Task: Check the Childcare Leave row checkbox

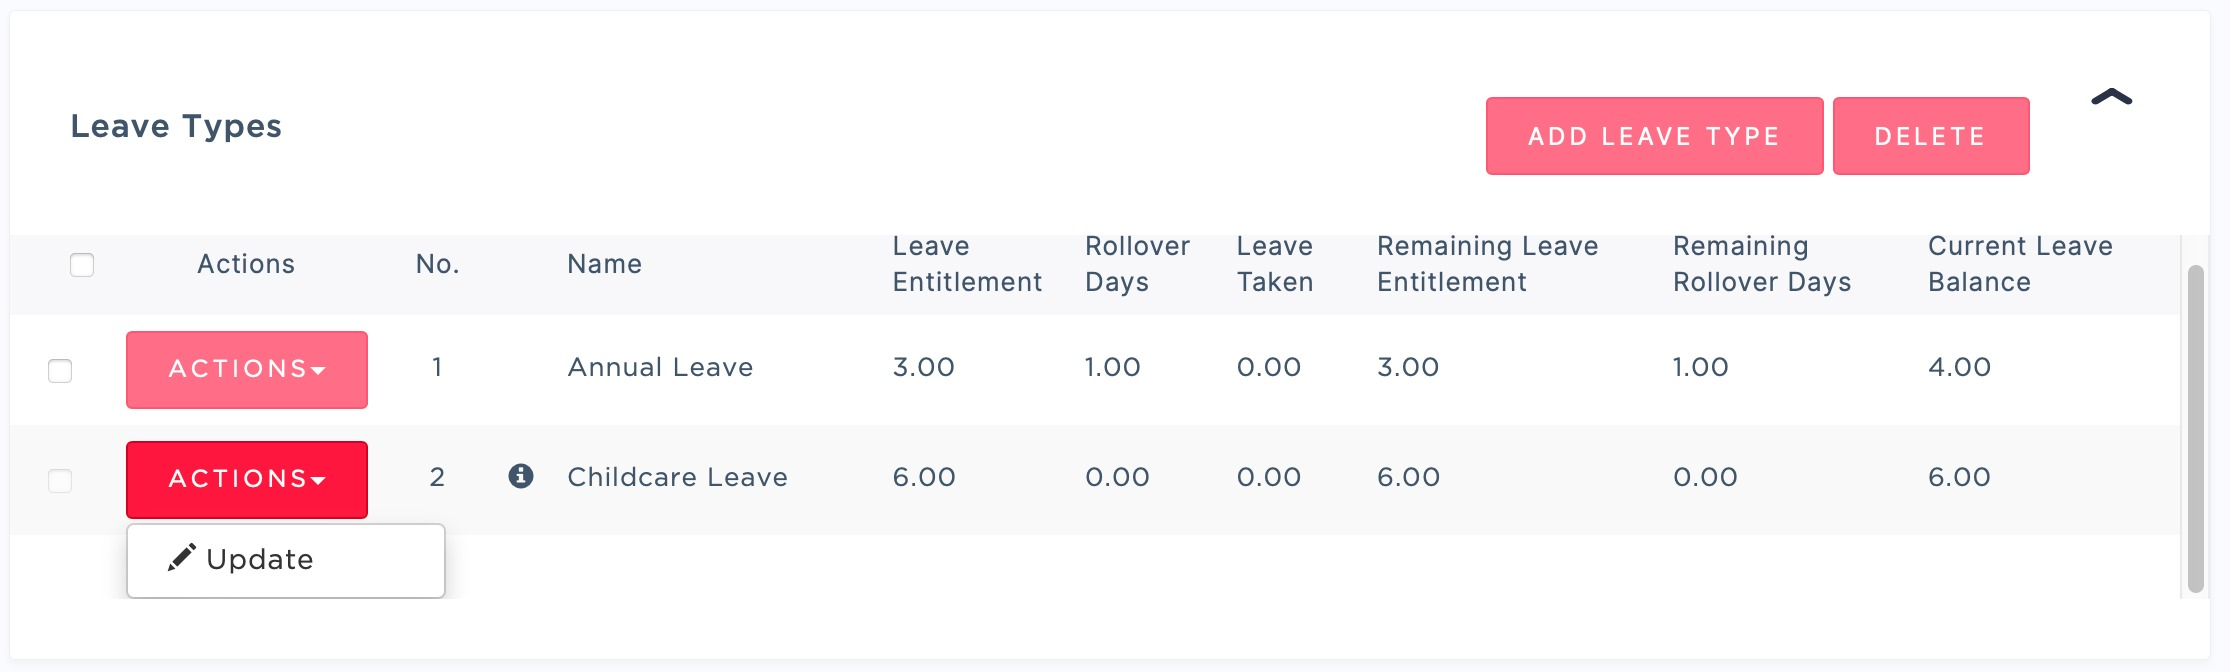Action: 60,481
